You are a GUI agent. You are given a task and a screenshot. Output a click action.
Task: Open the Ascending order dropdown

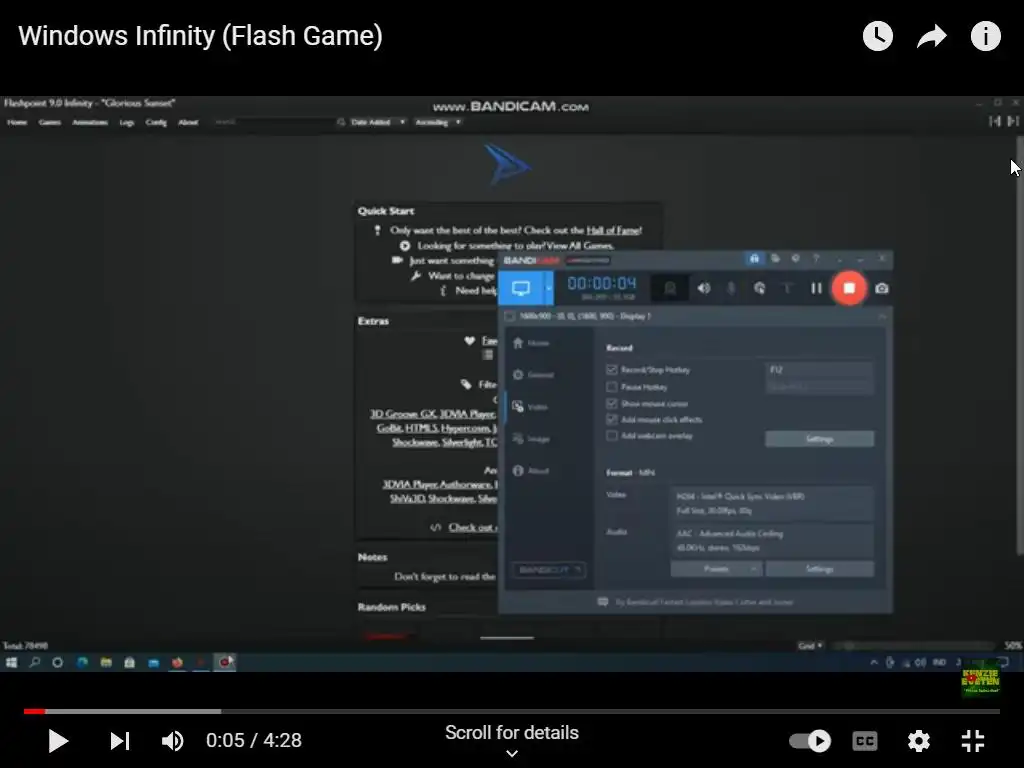(438, 122)
